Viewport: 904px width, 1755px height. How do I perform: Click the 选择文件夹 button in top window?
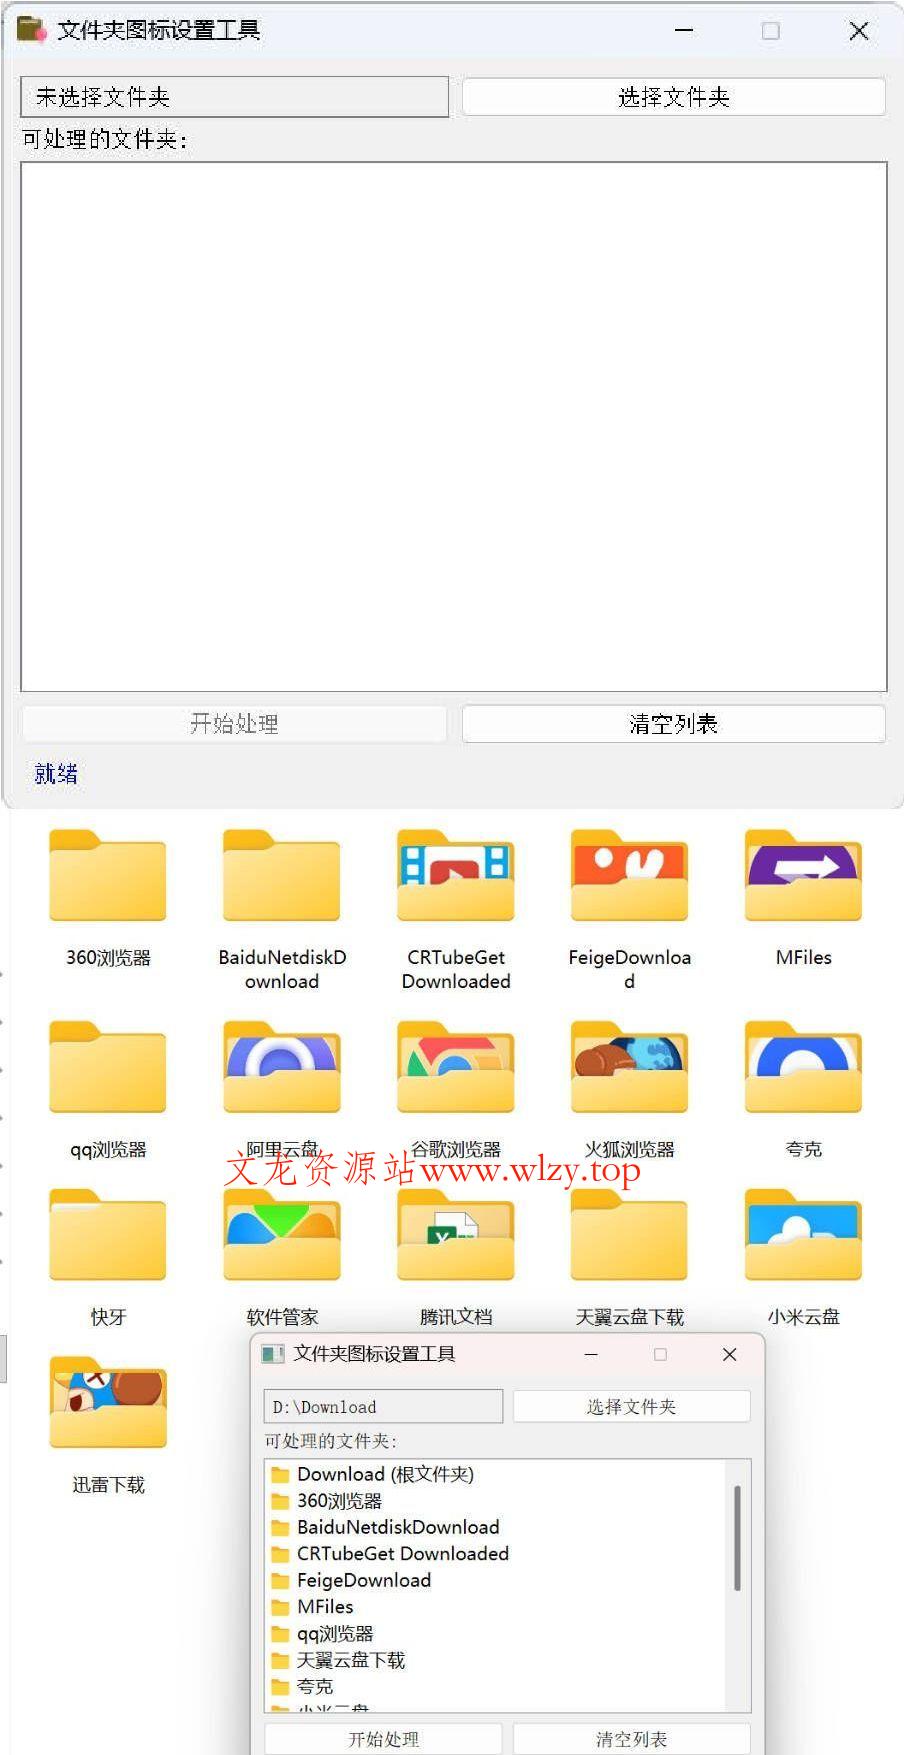(x=673, y=97)
